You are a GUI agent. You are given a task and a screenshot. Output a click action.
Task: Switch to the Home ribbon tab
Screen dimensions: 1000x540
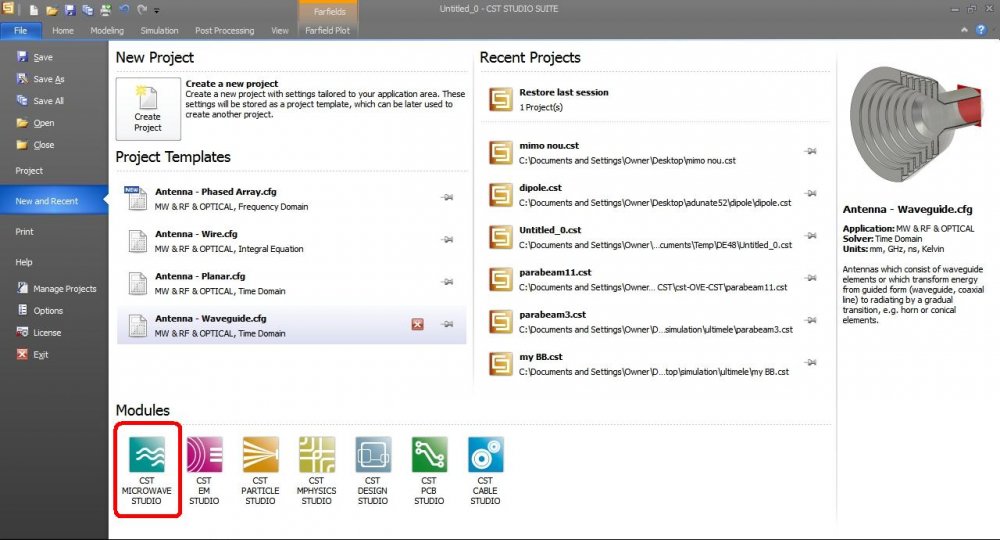click(62, 30)
